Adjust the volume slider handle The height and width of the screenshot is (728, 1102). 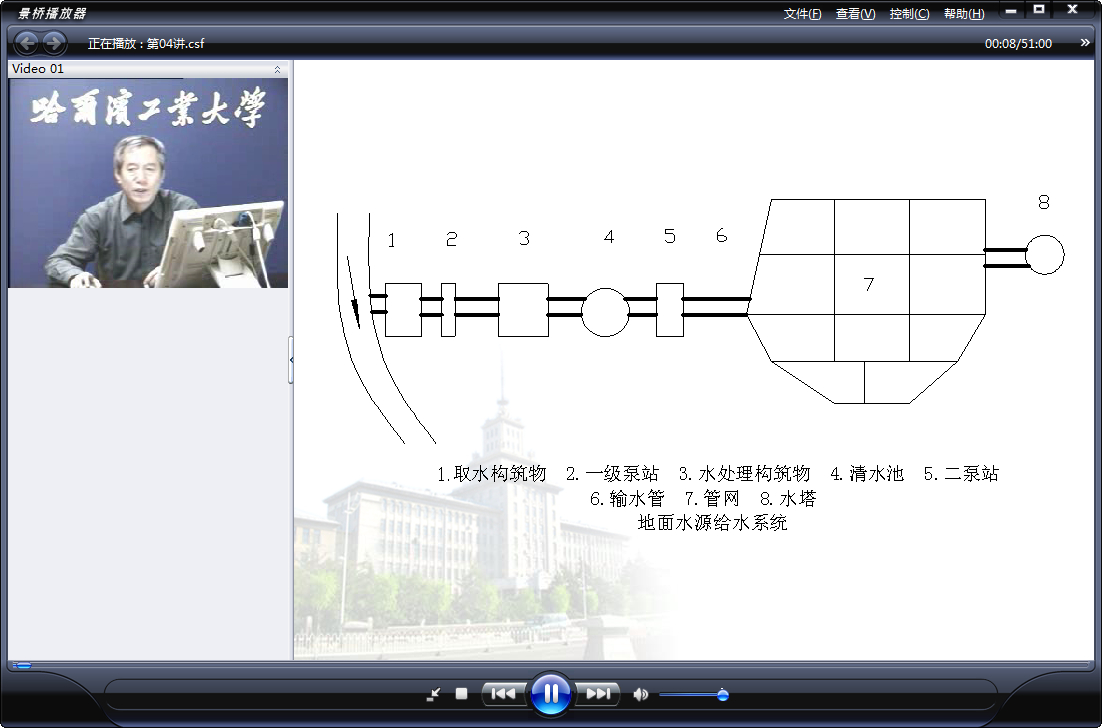click(722, 695)
